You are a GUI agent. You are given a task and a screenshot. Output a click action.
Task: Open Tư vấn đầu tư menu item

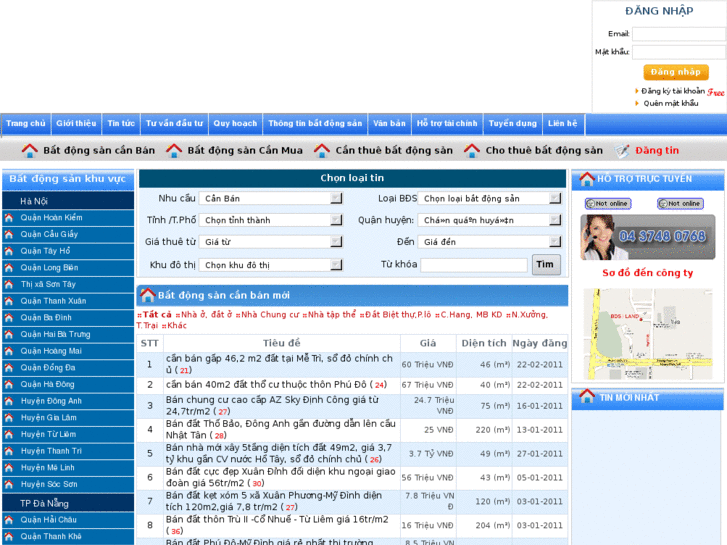point(174,123)
